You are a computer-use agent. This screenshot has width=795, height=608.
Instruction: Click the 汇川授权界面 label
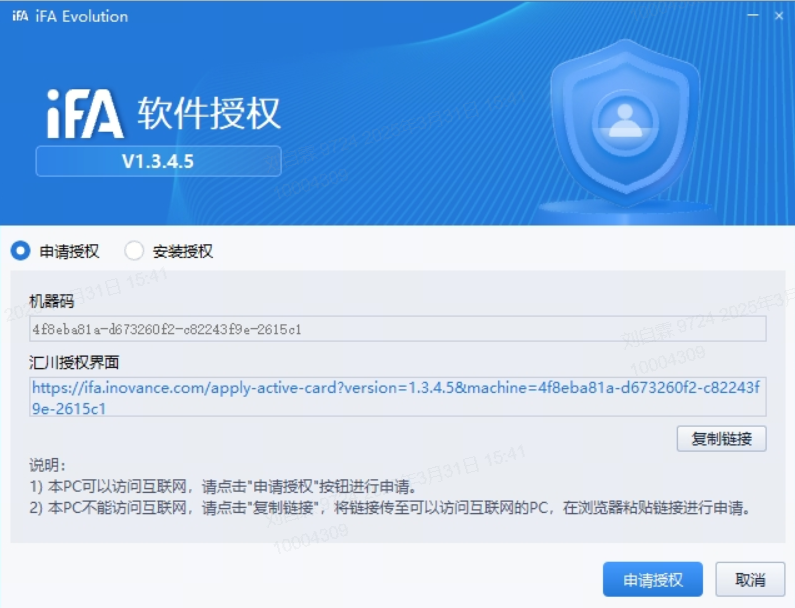[x=74, y=363]
